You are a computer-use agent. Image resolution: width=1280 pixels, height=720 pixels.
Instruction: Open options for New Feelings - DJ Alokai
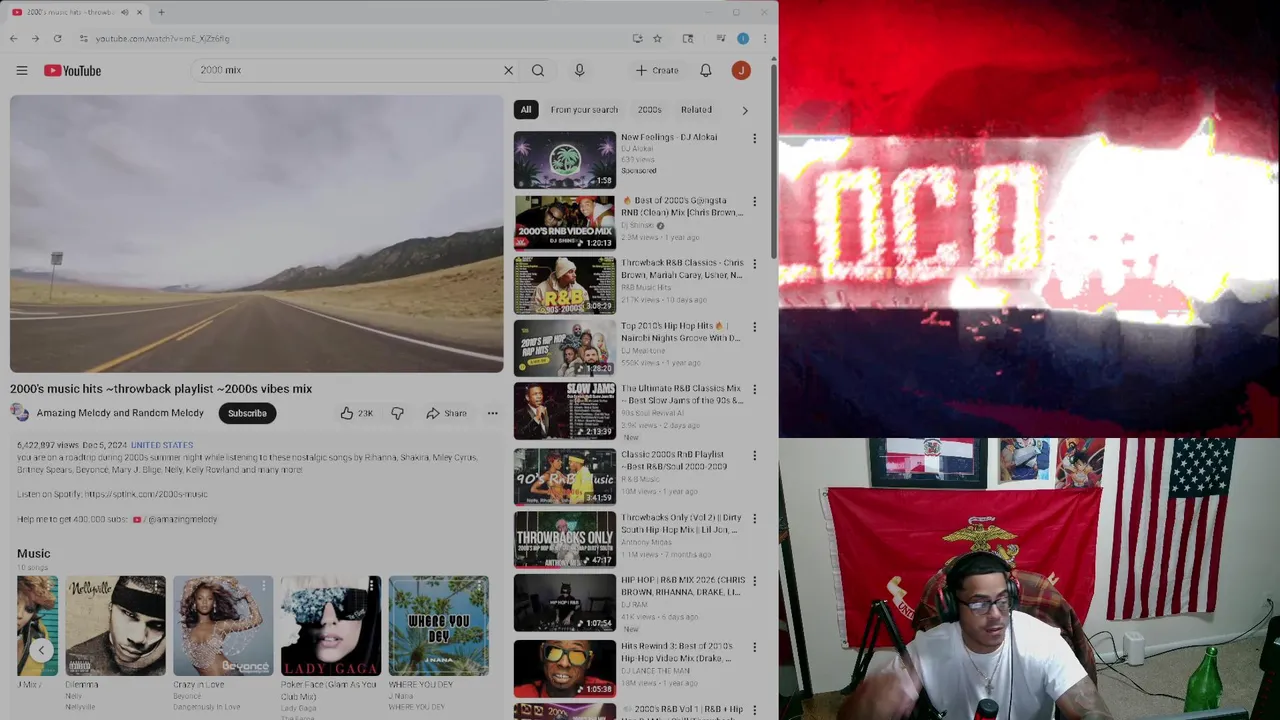(x=754, y=138)
